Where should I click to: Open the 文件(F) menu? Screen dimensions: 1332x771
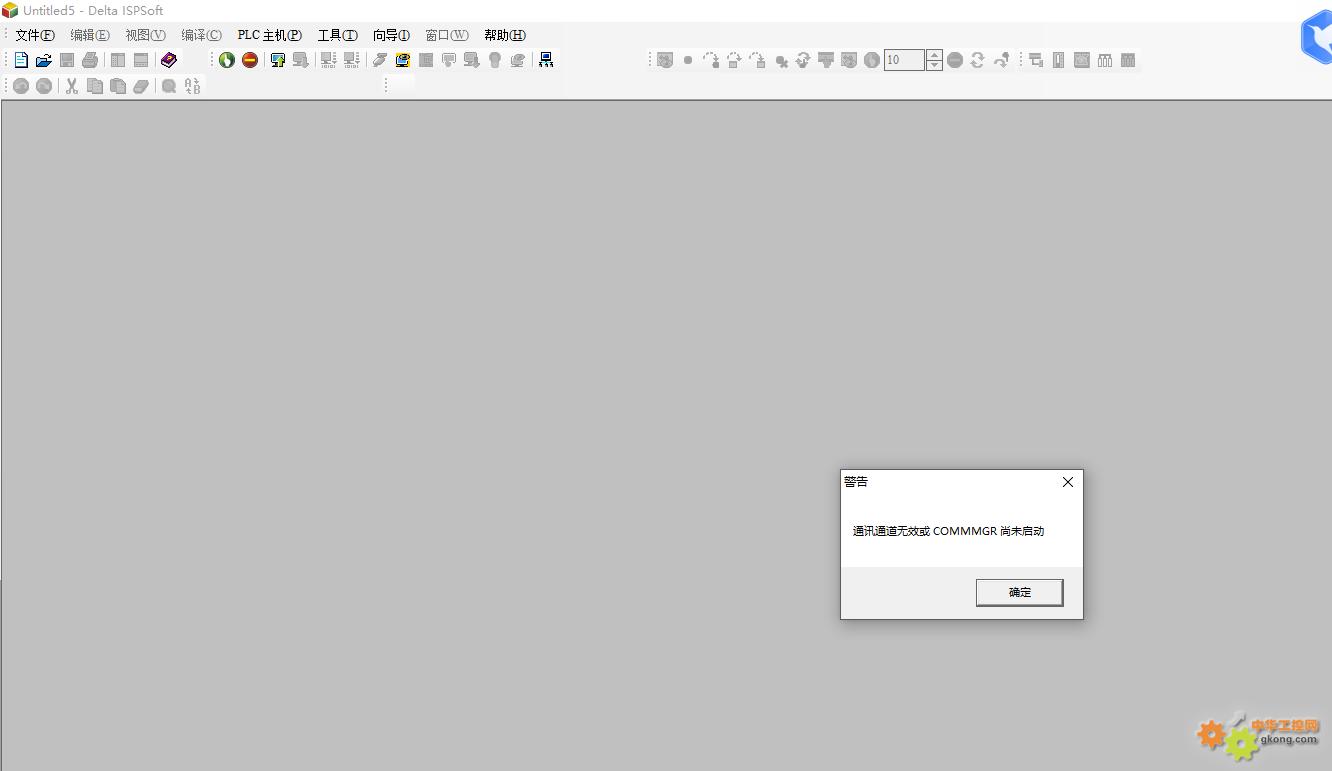(34, 35)
